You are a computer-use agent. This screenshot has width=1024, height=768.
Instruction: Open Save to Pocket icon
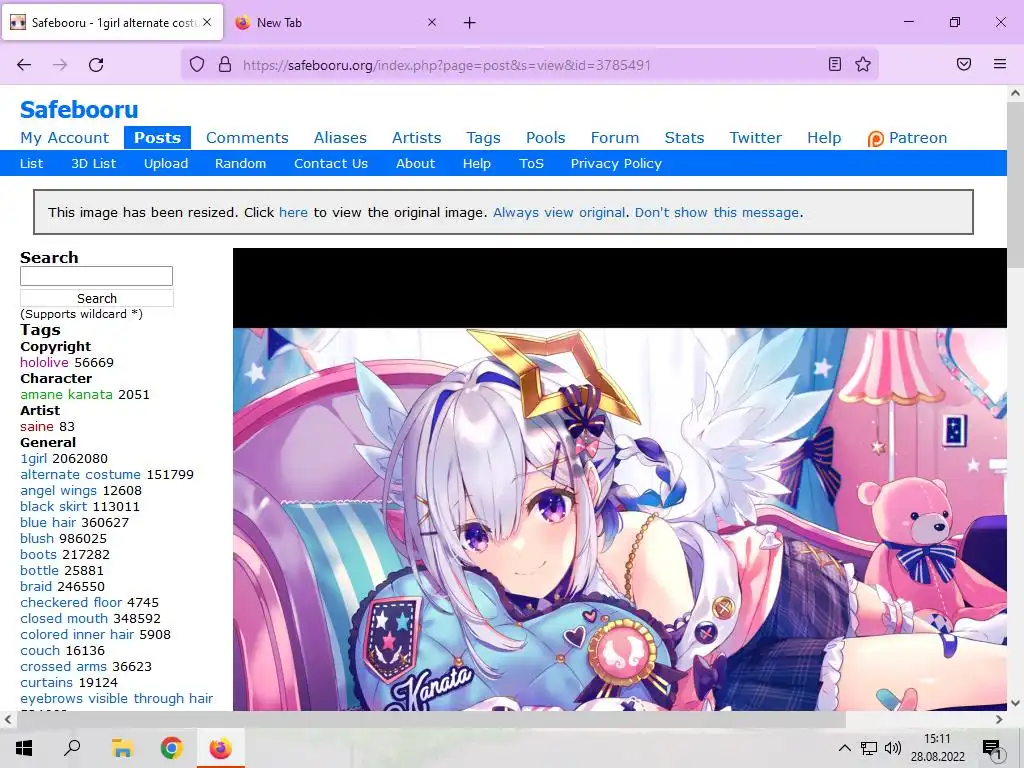pyautogui.click(x=964, y=64)
